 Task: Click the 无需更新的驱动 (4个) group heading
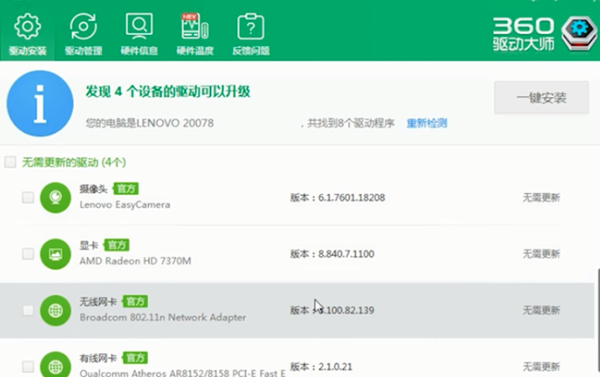74,162
